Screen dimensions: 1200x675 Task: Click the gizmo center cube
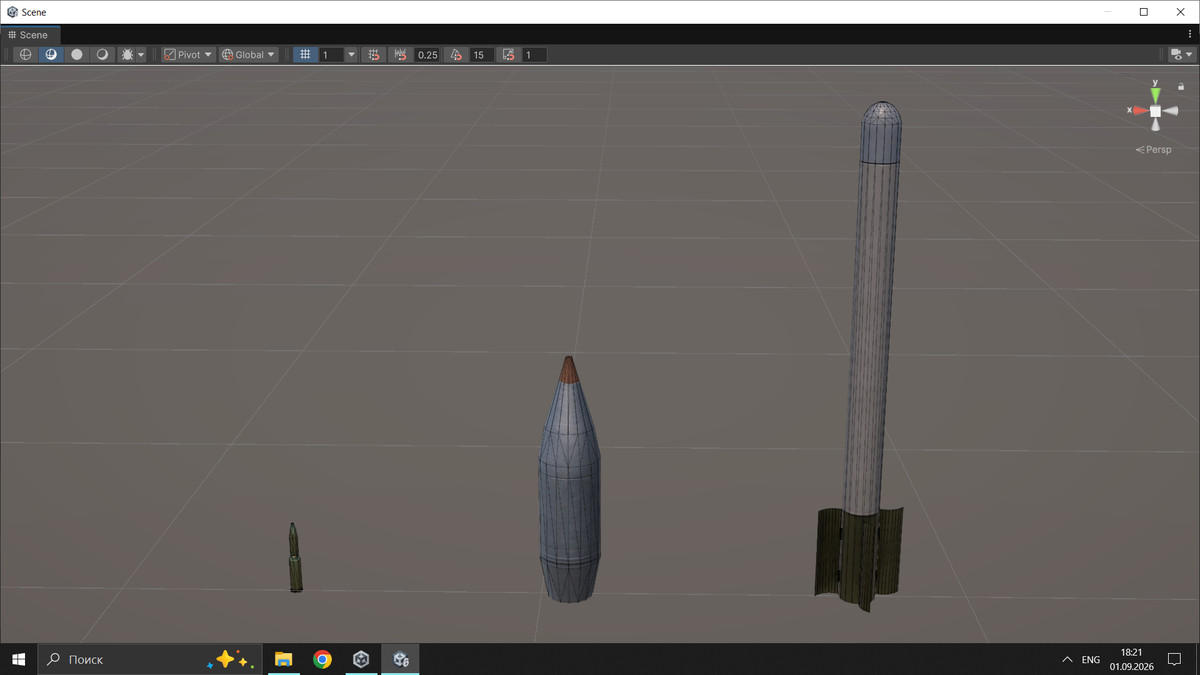click(x=1155, y=111)
